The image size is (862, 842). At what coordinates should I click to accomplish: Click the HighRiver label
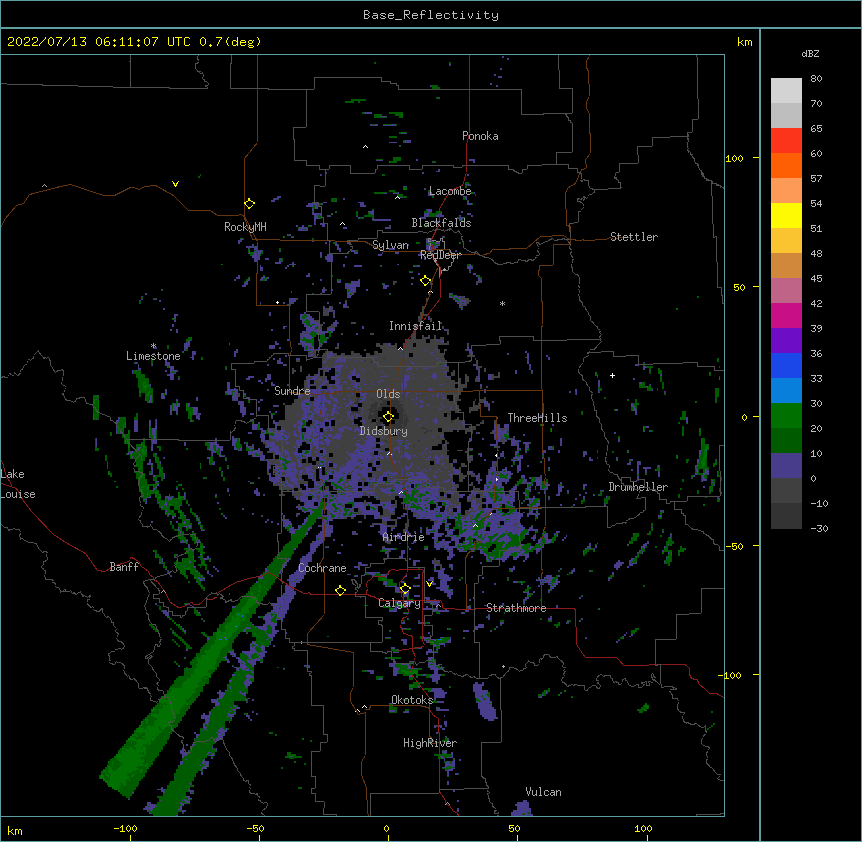pyautogui.click(x=430, y=743)
